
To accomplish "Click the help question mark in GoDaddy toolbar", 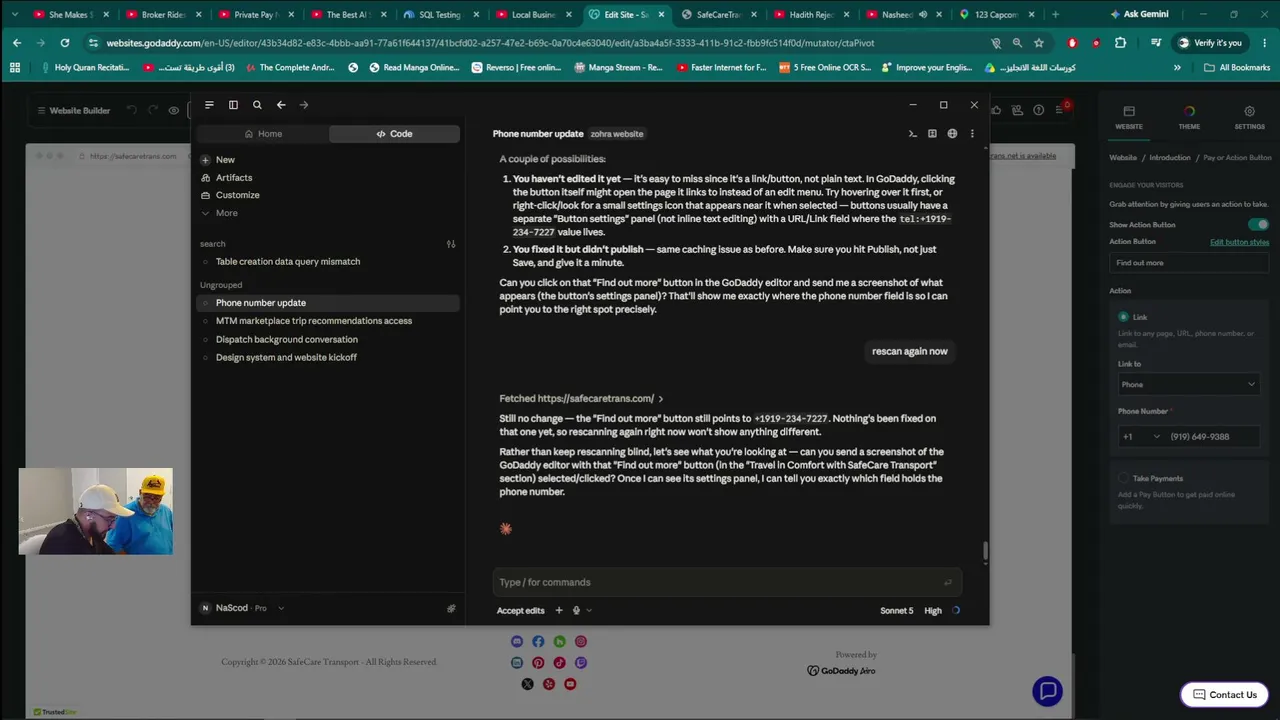I will [1039, 110].
